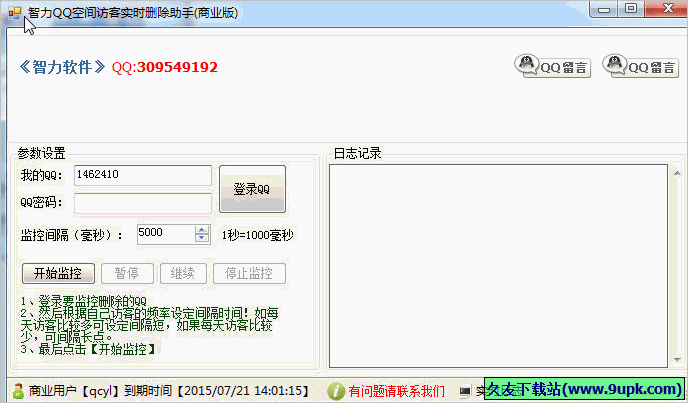This screenshot has width=688, height=403.
Task: Click the commercial user icon in status bar
Action: (18, 391)
